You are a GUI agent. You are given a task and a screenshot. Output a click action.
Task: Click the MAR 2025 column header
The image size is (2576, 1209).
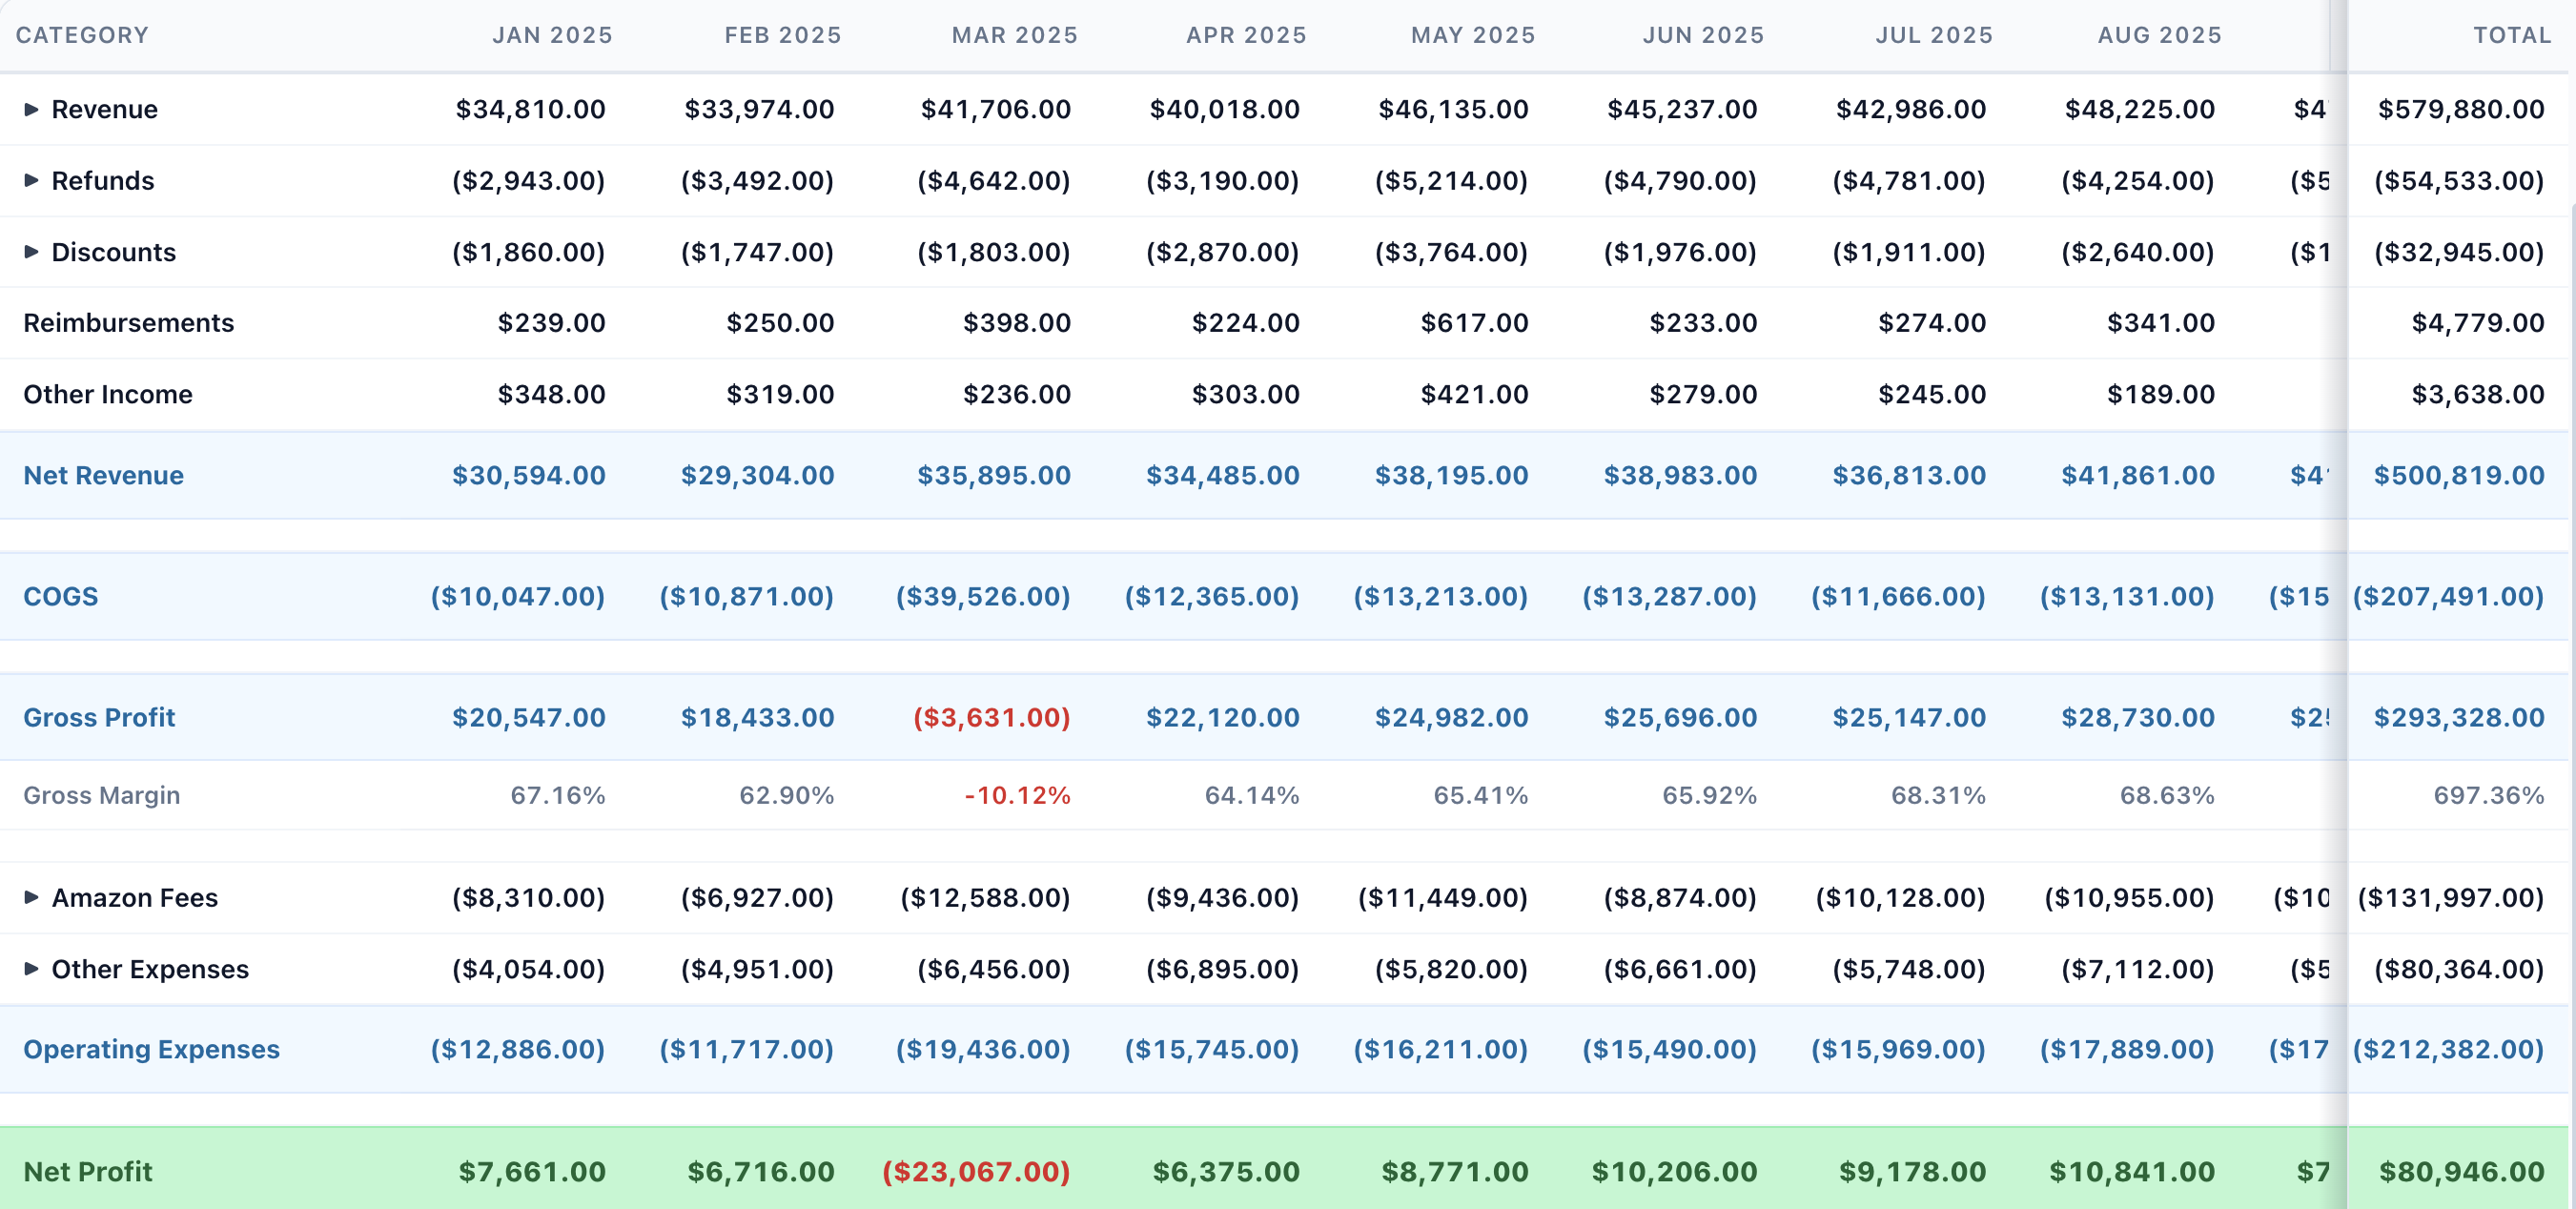(1013, 34)
